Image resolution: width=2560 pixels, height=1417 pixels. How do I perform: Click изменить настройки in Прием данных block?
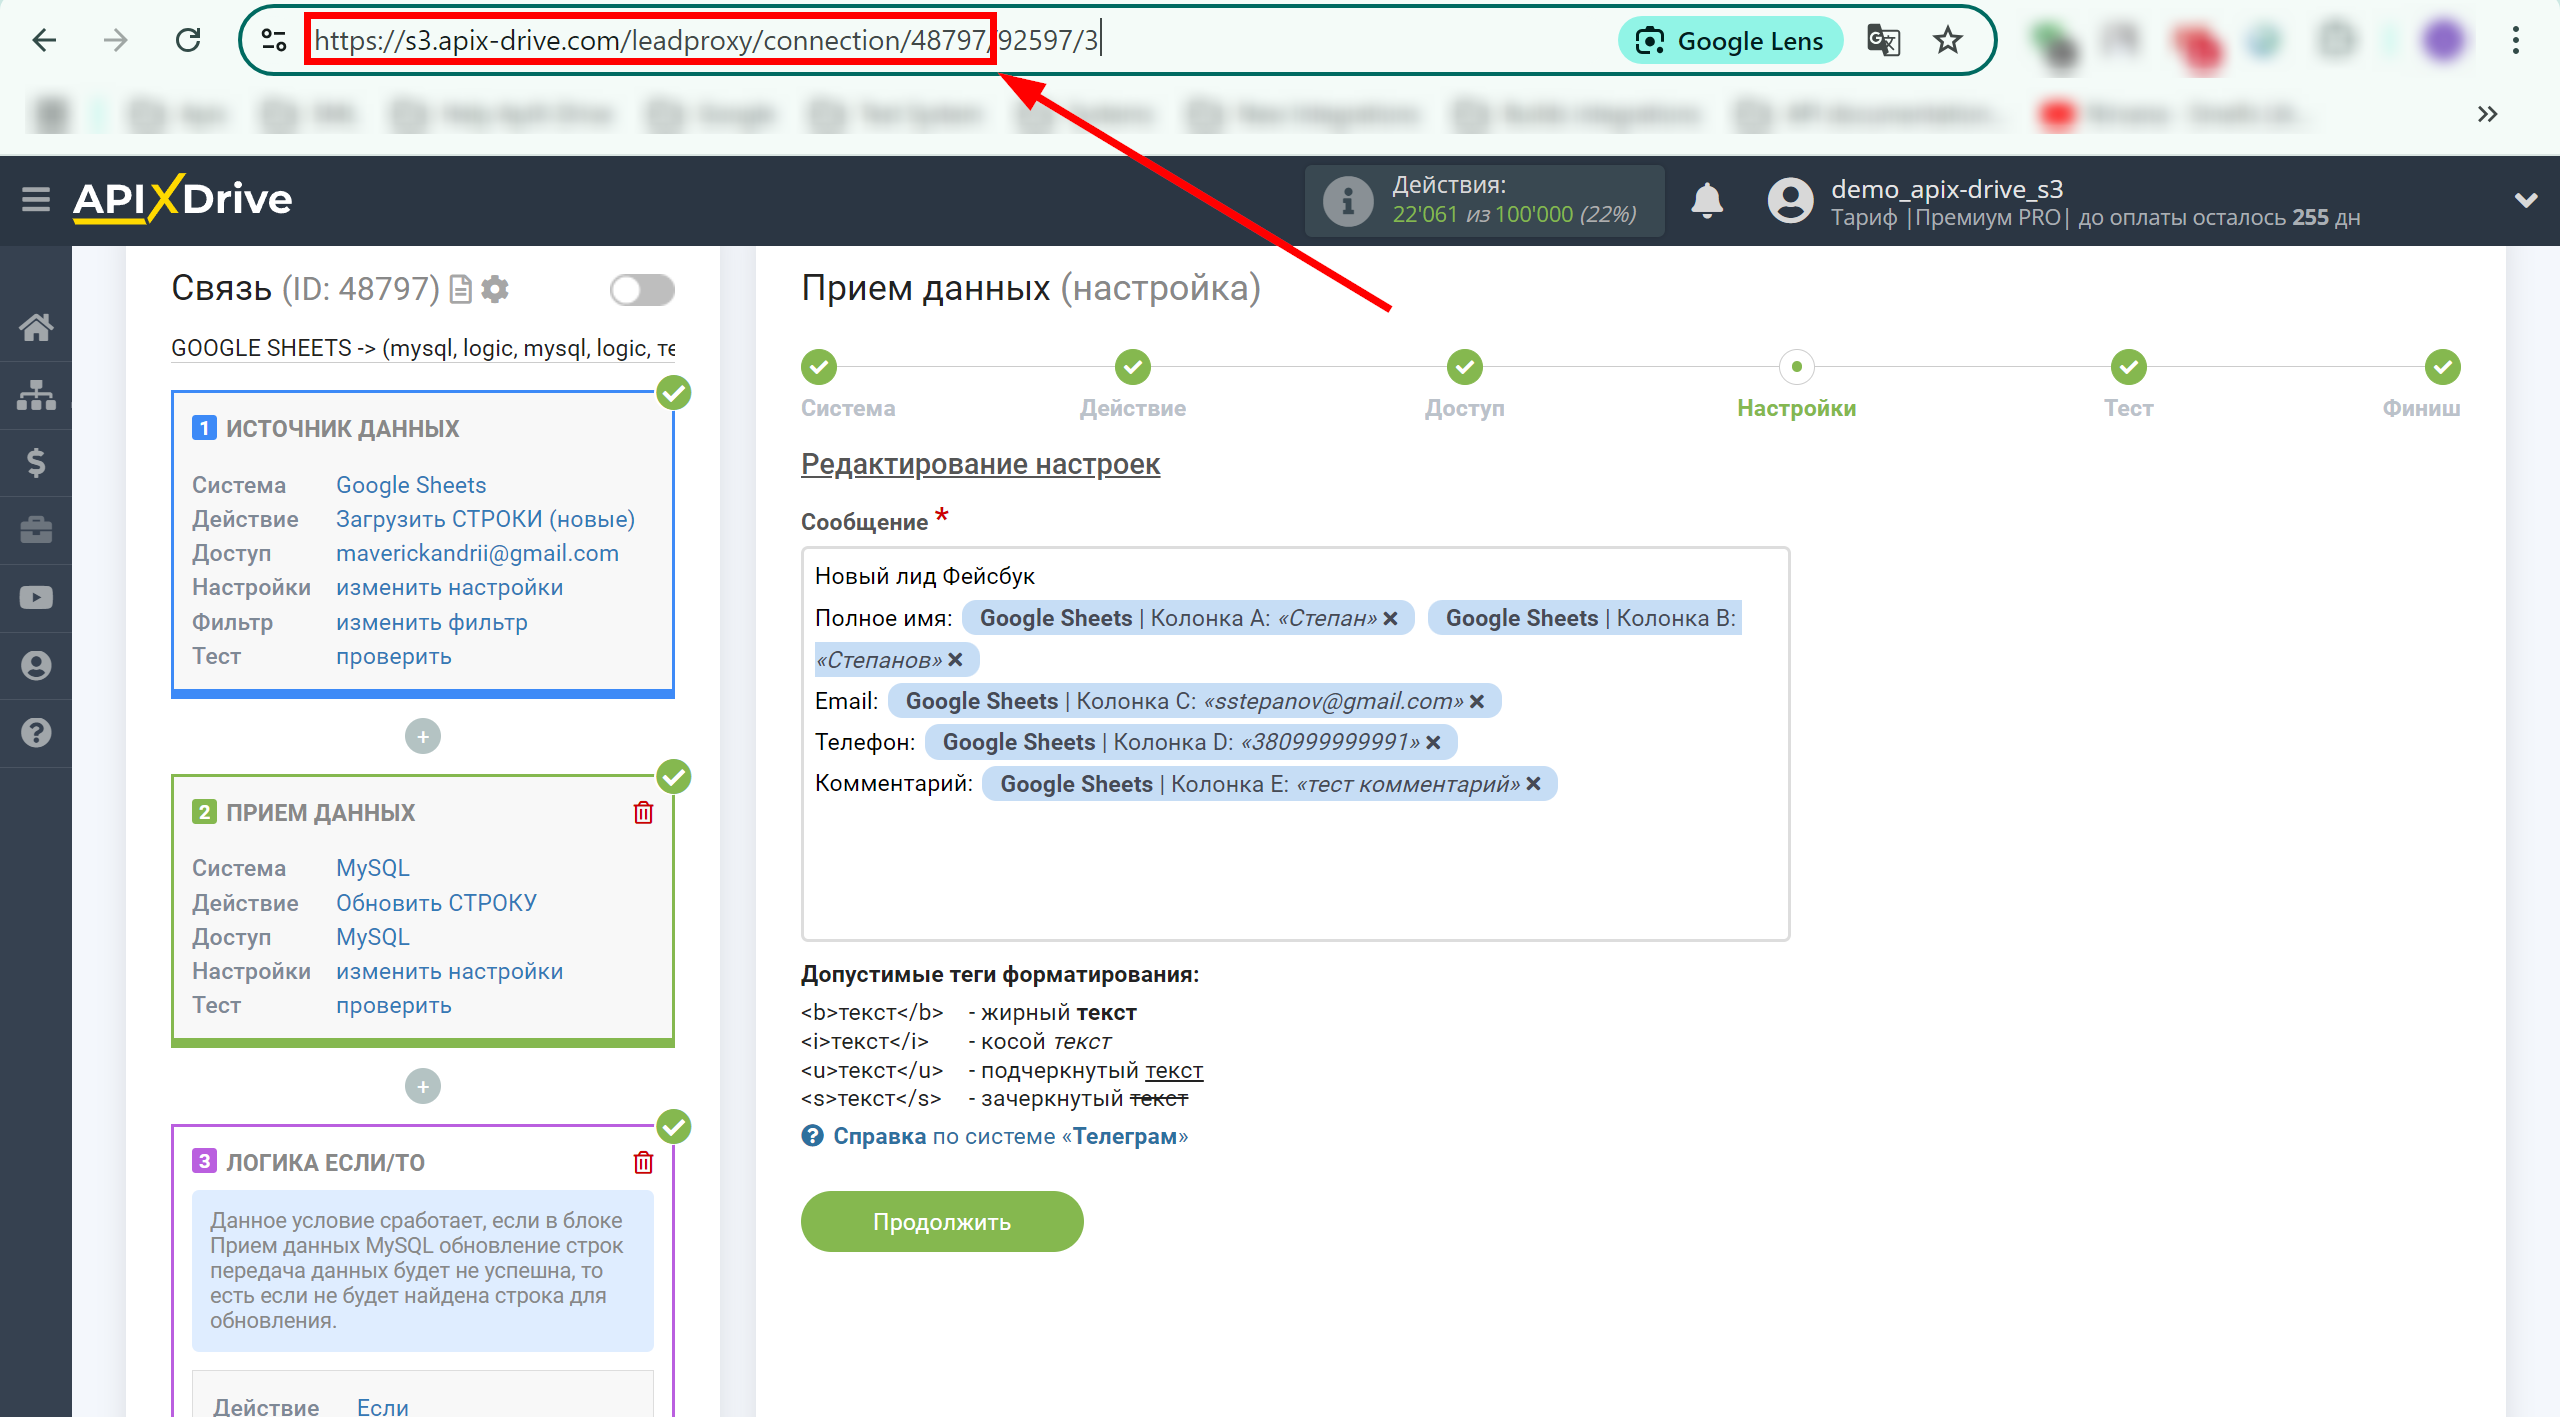(x=449, y=971)
